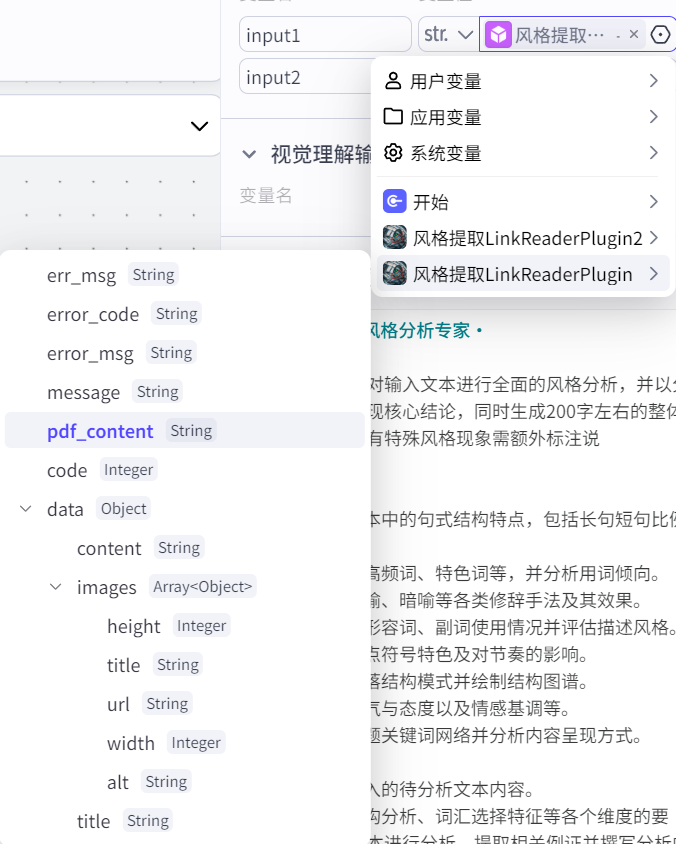This screenshot has height=844, width=676.
Task: Open the dropdown arrow in left panel
Action: pyautogui.click(x=199, y=126)
